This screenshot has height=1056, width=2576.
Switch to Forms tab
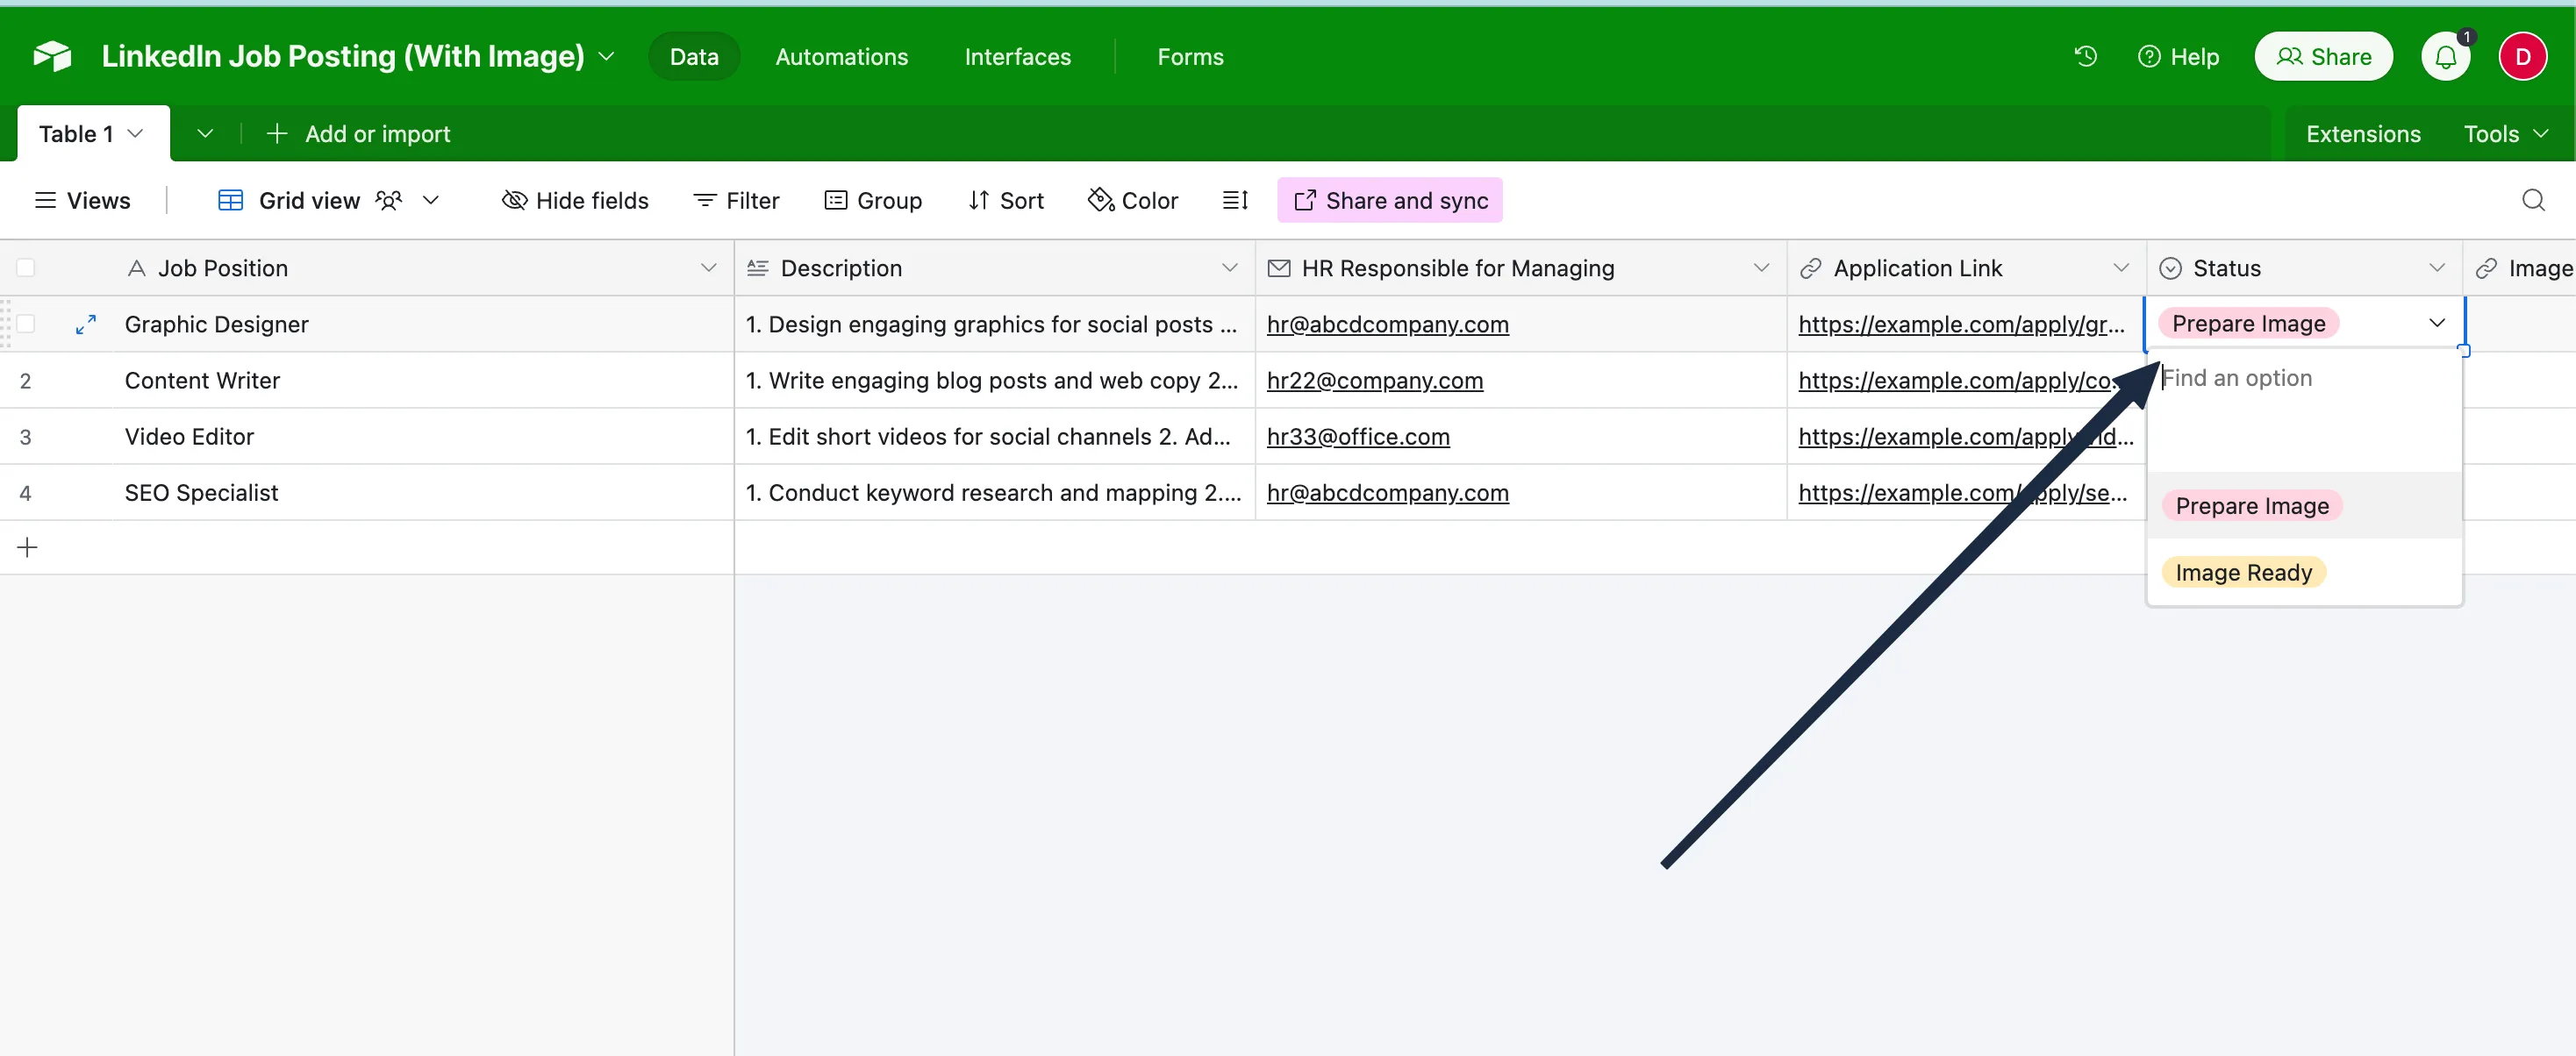coord(1190,57)
